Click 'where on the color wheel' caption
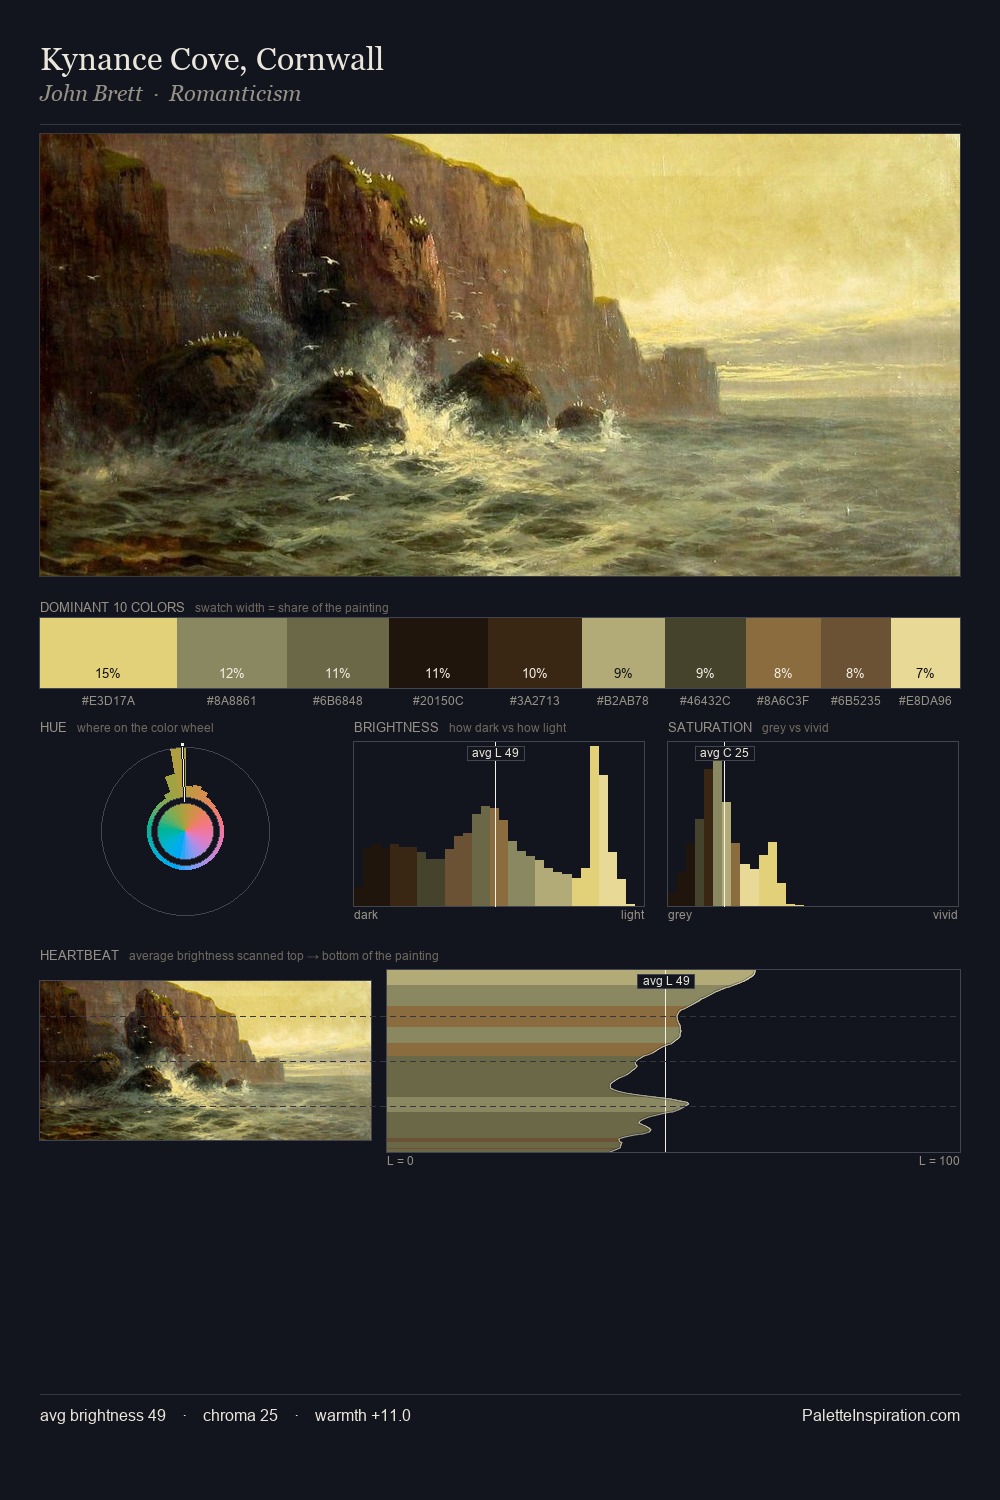 point(145,728)
